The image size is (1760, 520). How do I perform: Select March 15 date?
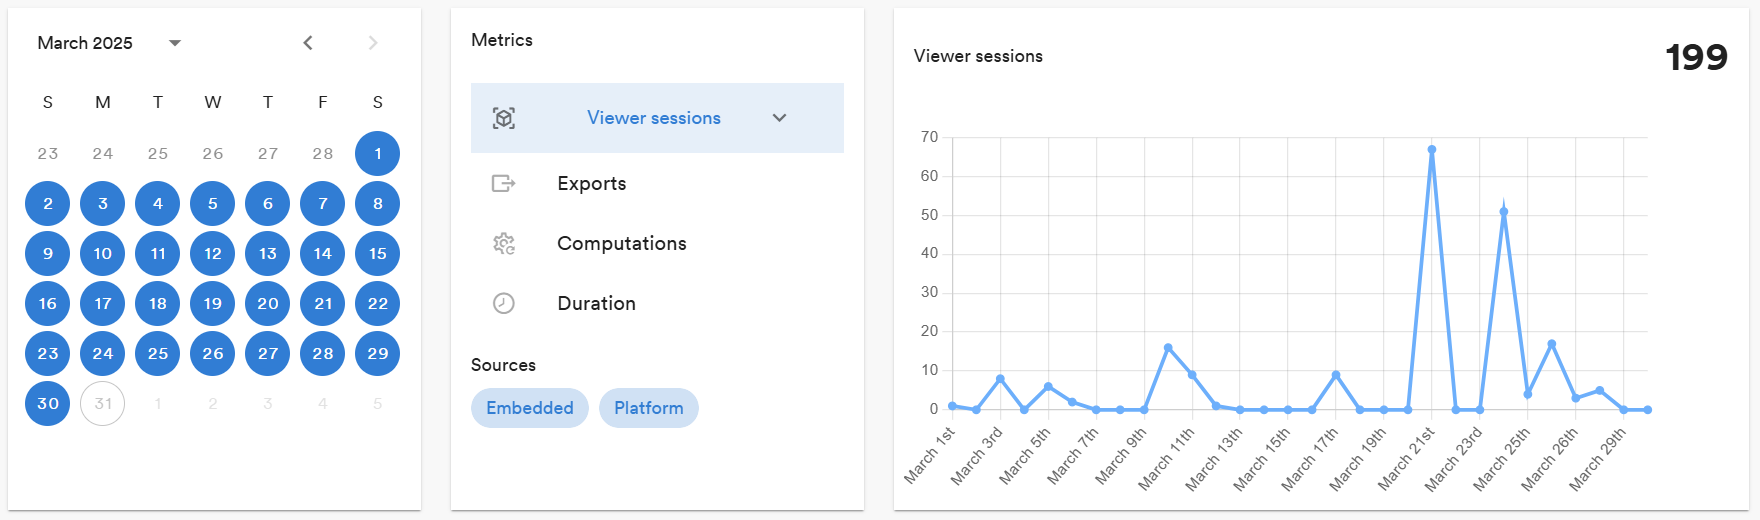[x=377, y=254]
